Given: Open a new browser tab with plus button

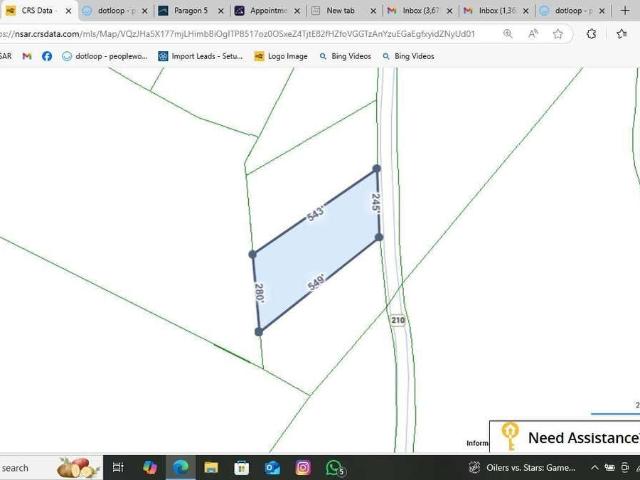Looking at the screenshot, I should click(x=626, y=10).
